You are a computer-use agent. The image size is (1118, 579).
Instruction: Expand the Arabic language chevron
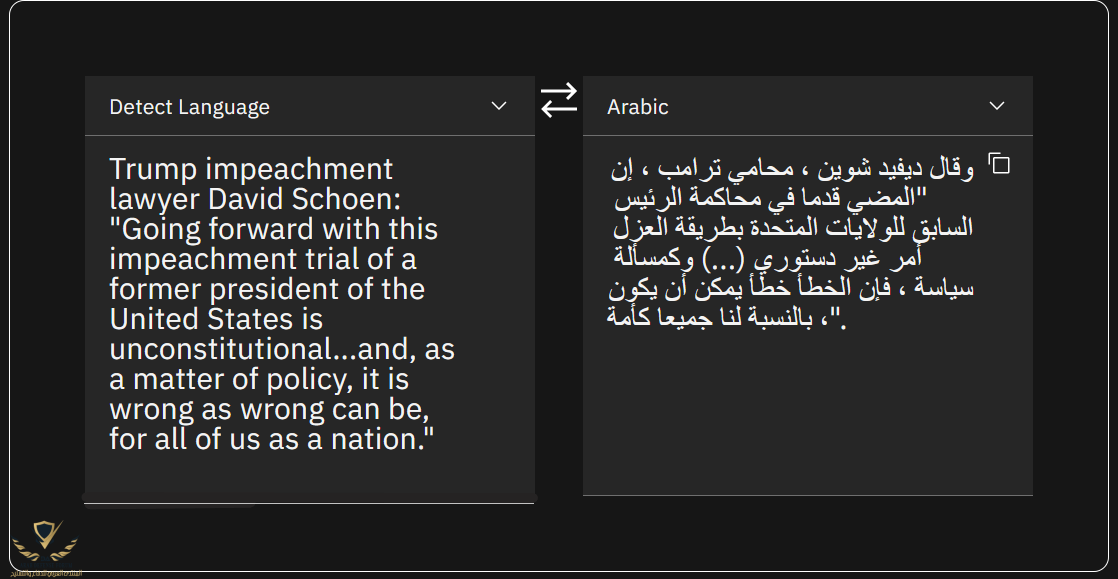coord(997,106)
